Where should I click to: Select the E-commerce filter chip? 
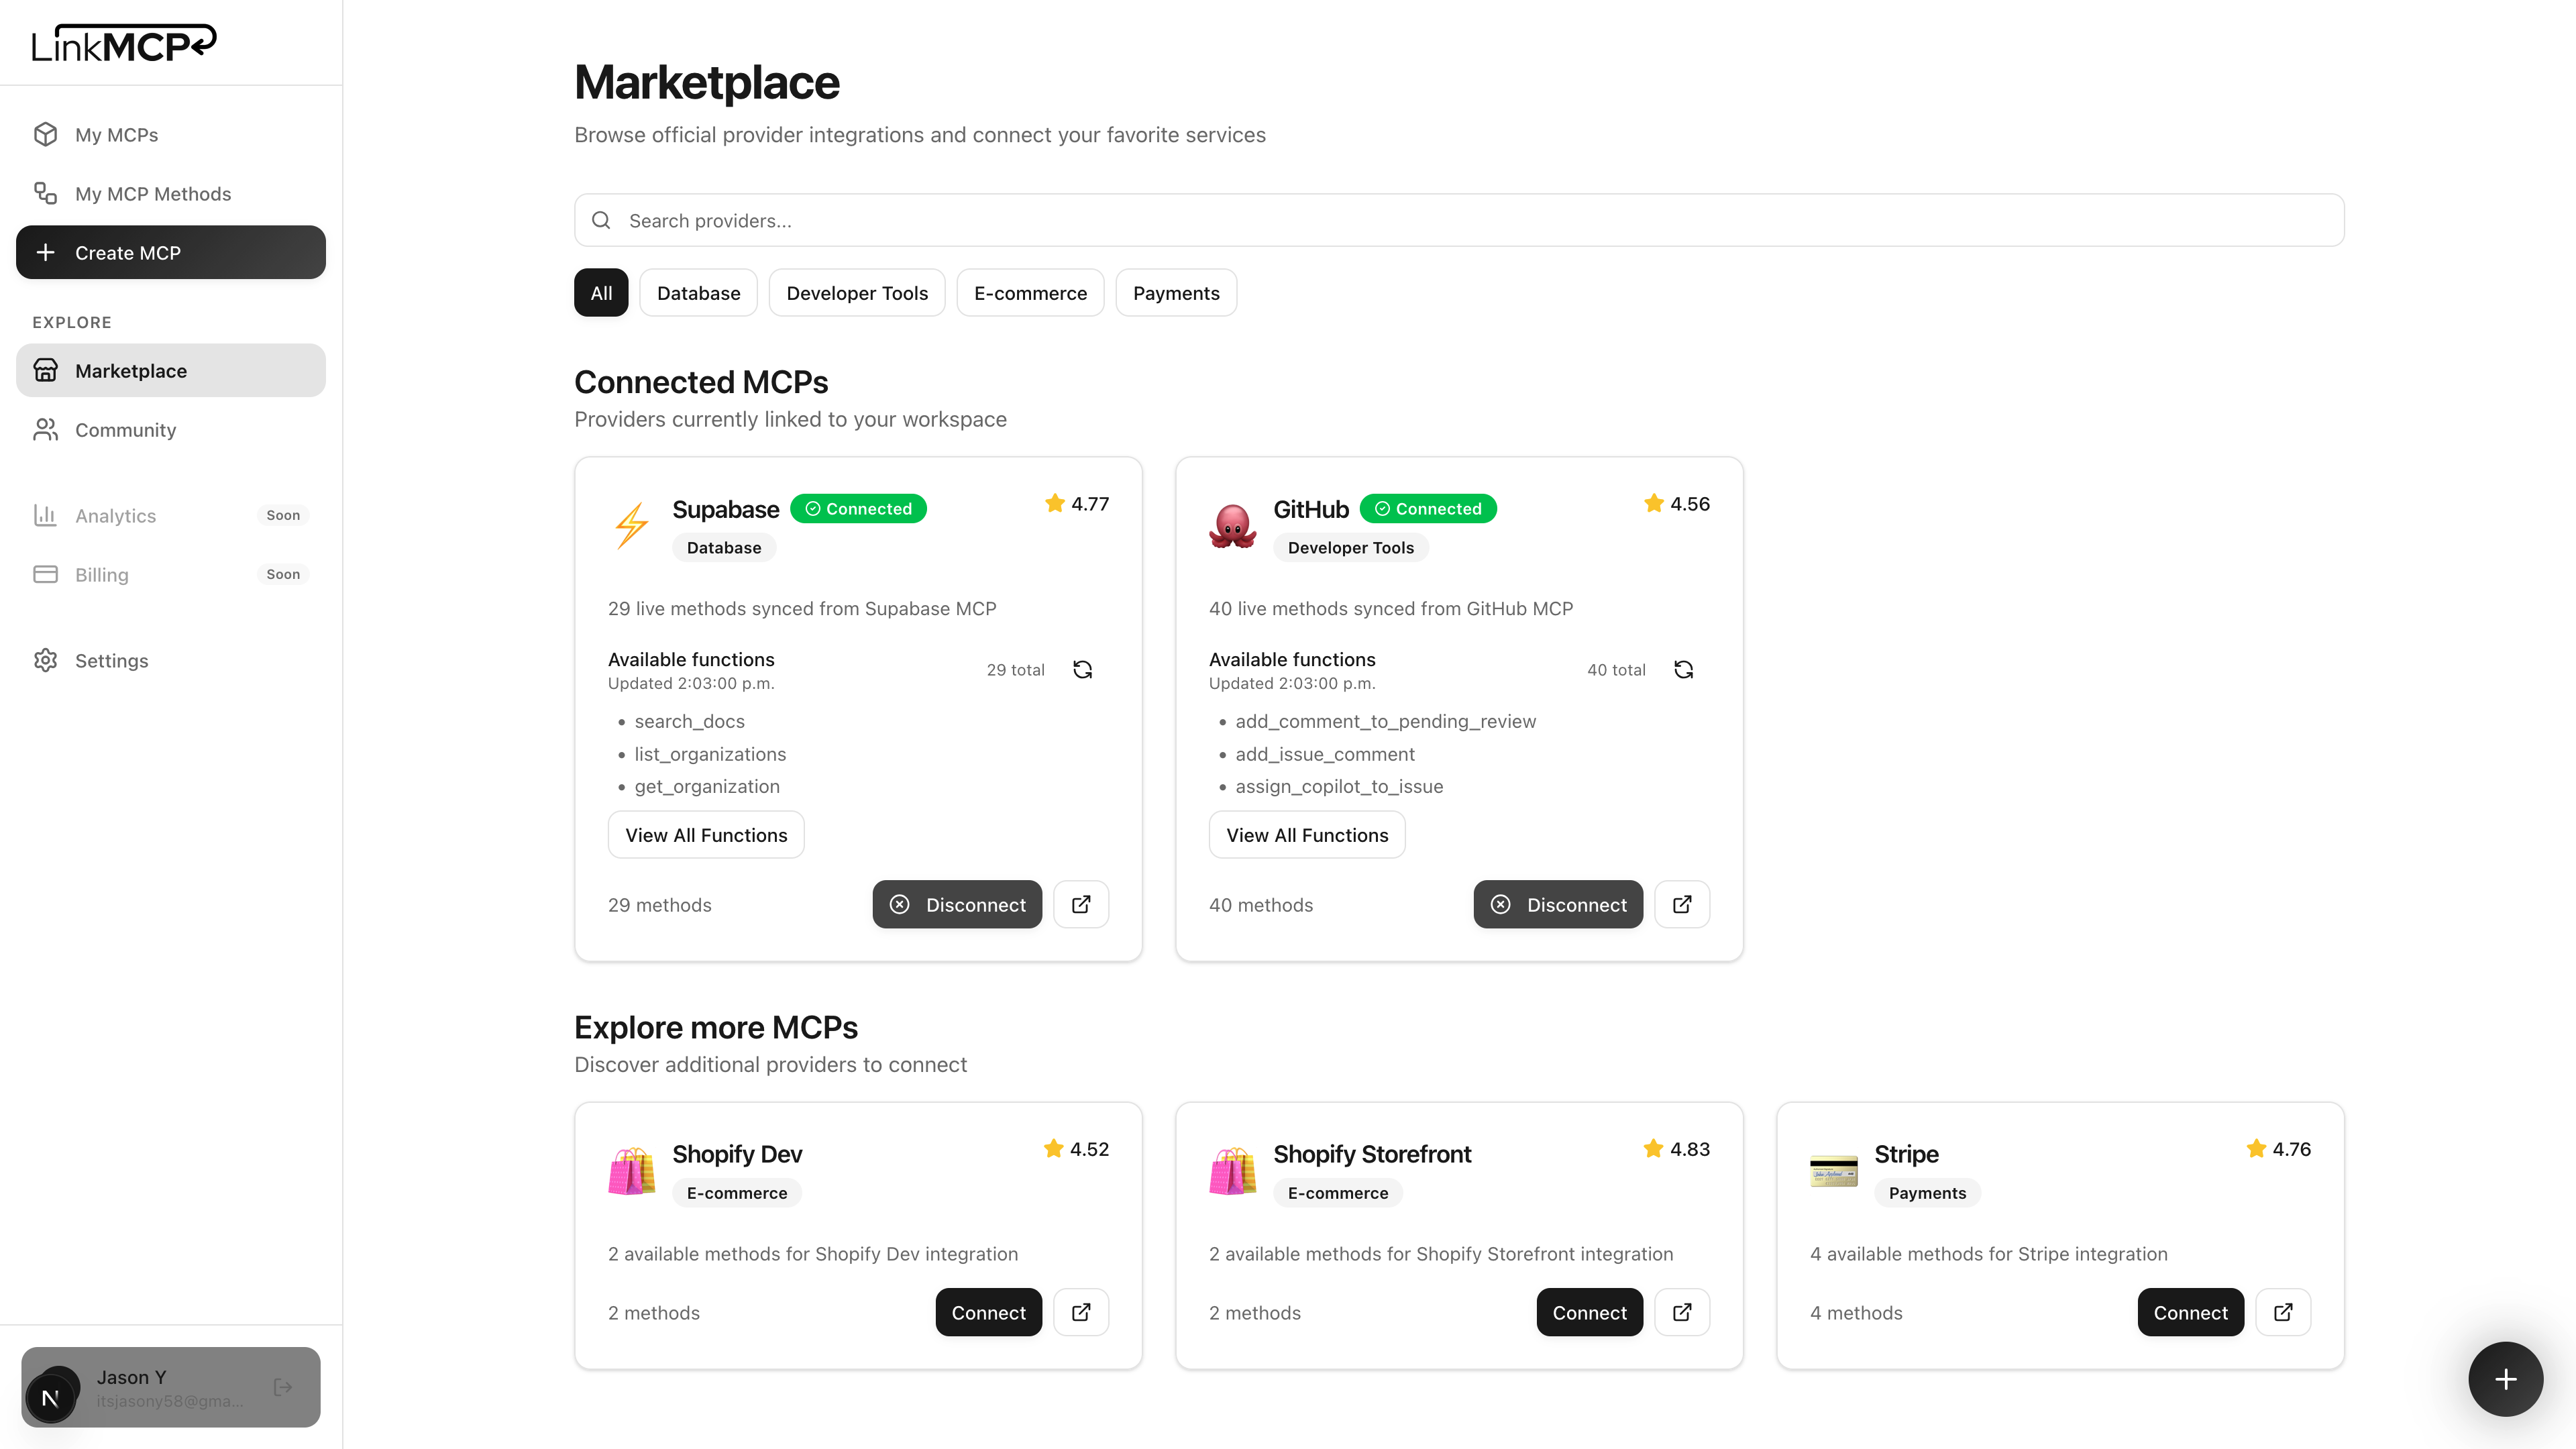coord(1030,293)
